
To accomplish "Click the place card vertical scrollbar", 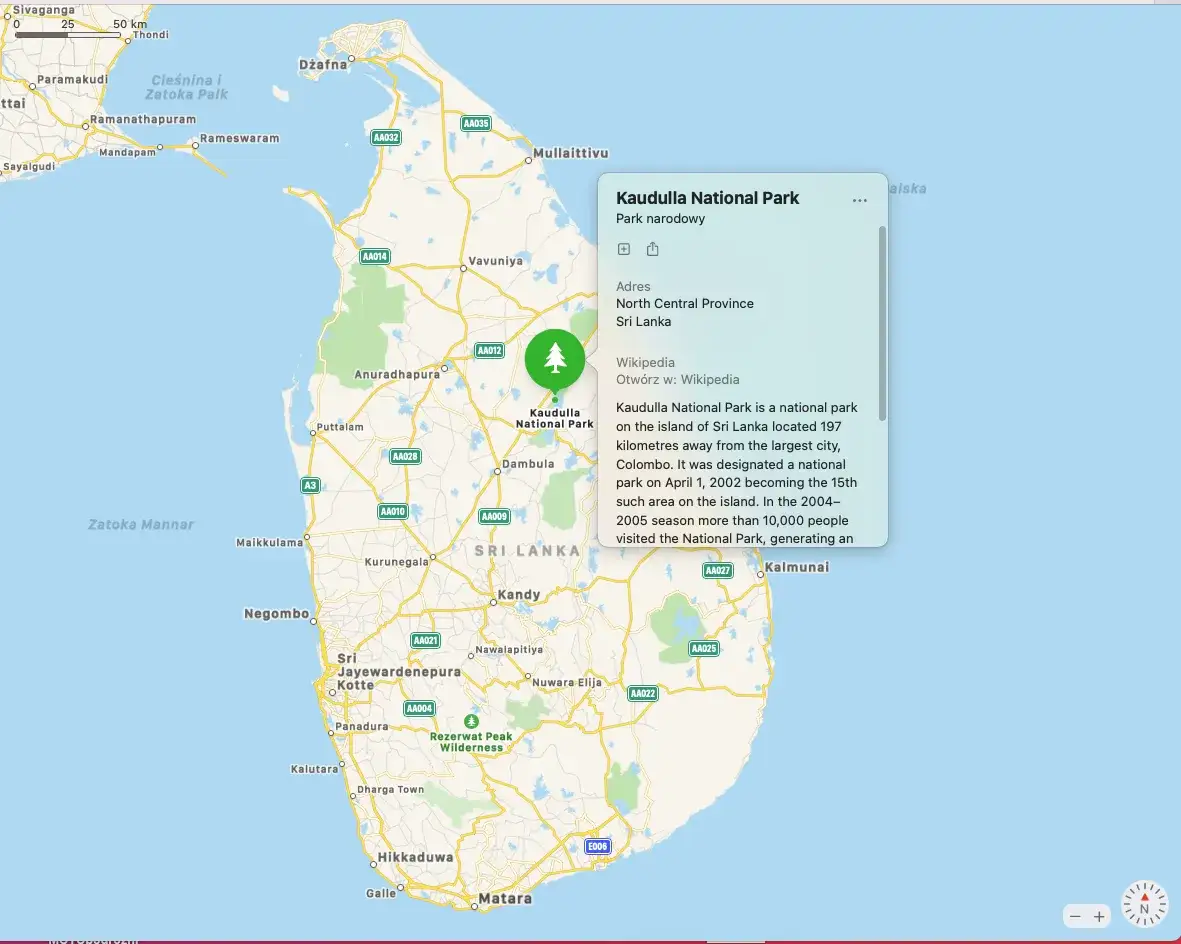I will [x=882, y=322].
